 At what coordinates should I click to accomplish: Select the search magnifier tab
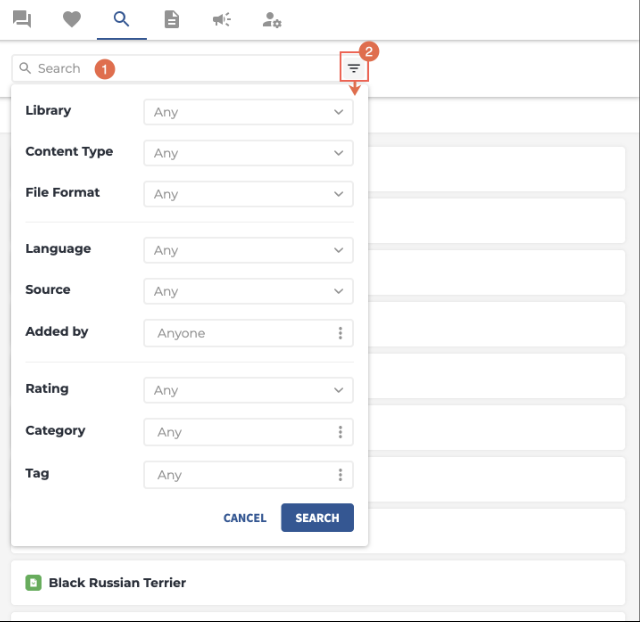121,19
